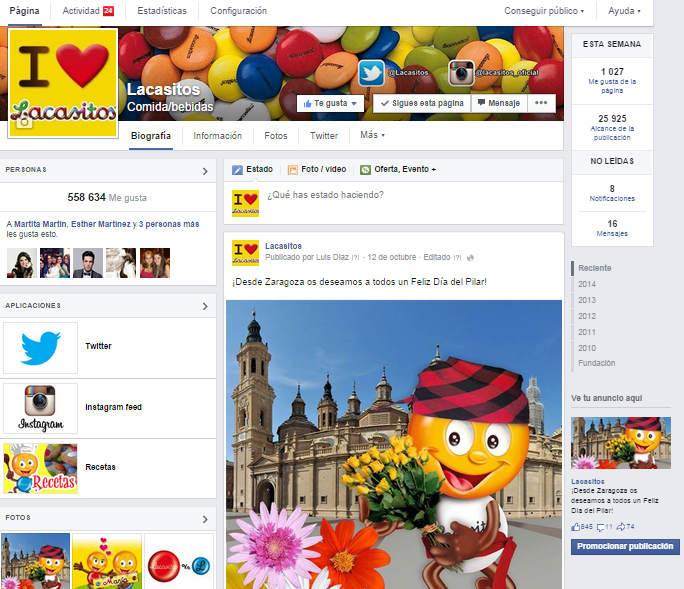Click Promocionar publicación button
The image size is (684, 589).
pyautogui.click(x=625, y=547)
